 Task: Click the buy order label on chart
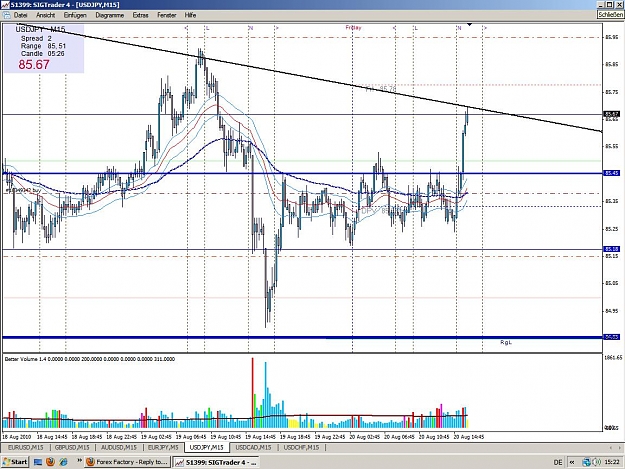24,191
